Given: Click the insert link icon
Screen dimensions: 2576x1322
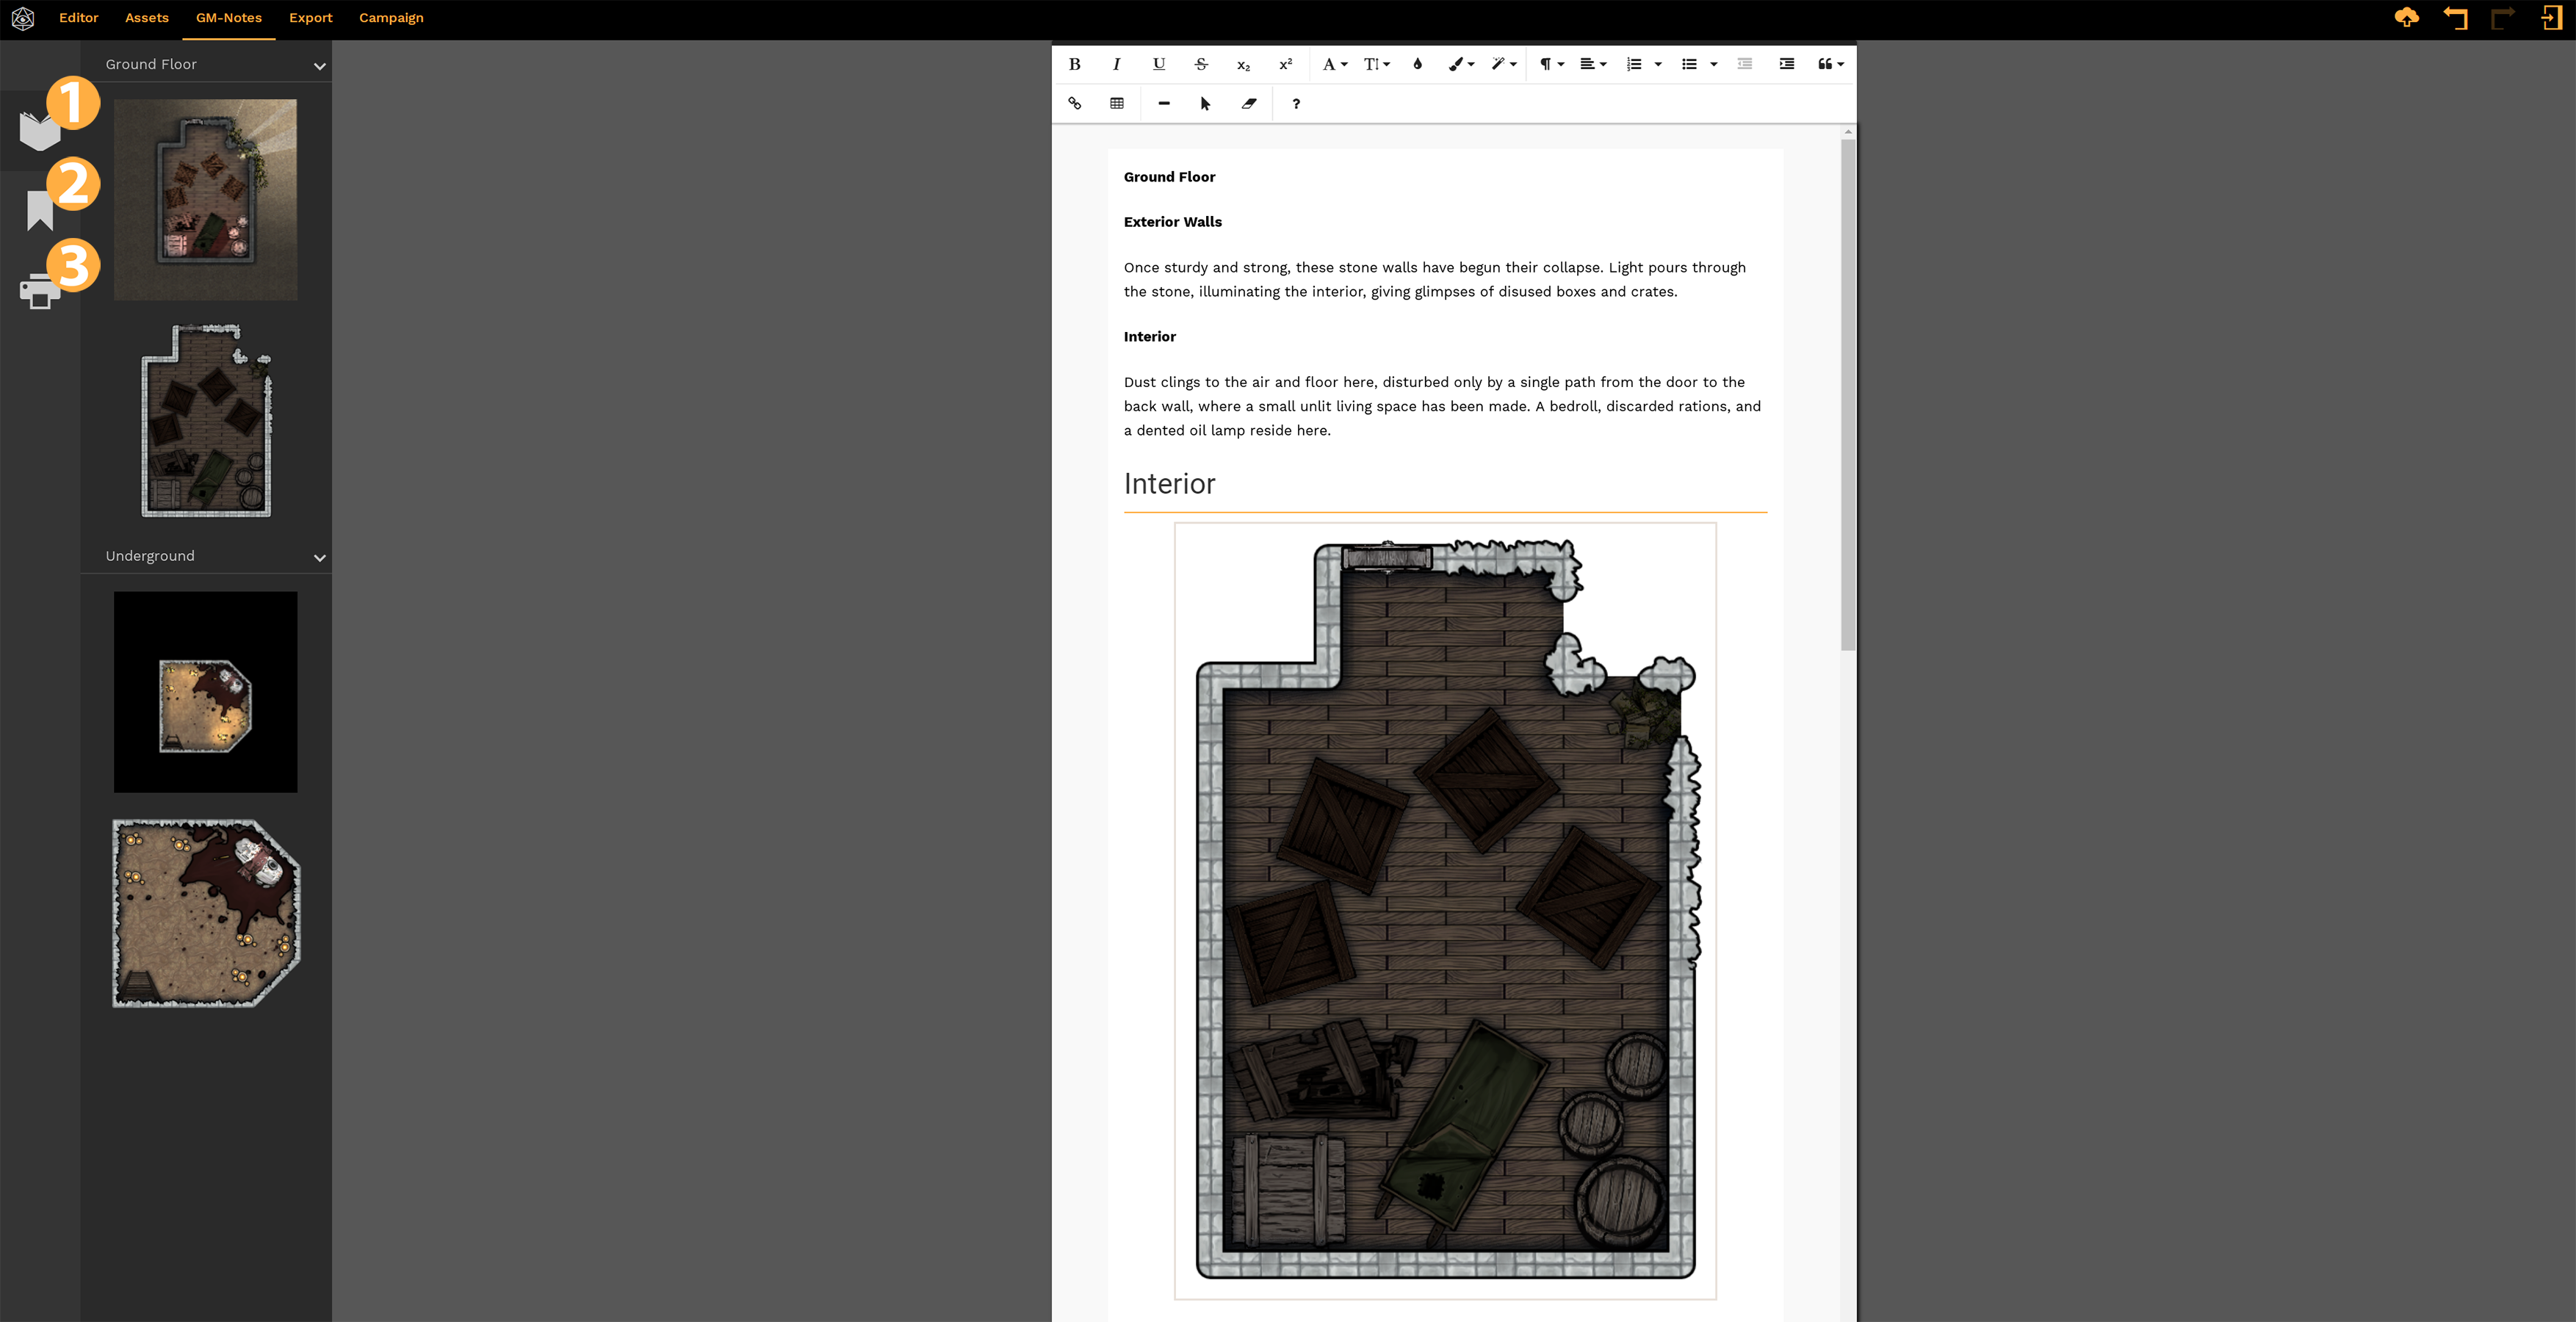Looking at the screenshot, I should click(1074, 103).
